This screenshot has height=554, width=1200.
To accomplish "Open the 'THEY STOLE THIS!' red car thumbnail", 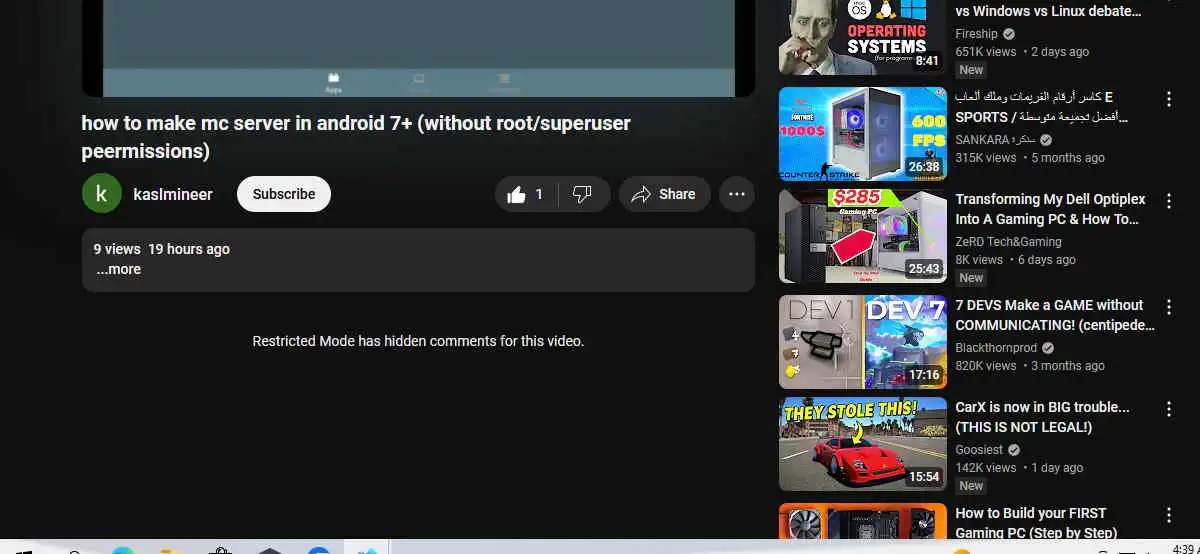I will coord(863,444).
